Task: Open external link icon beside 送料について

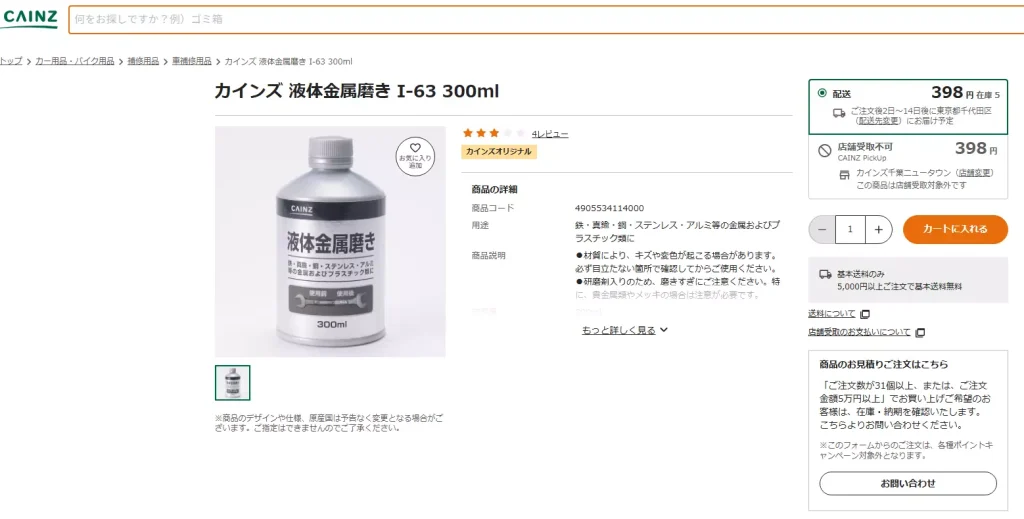Action: tap(865, 314)
